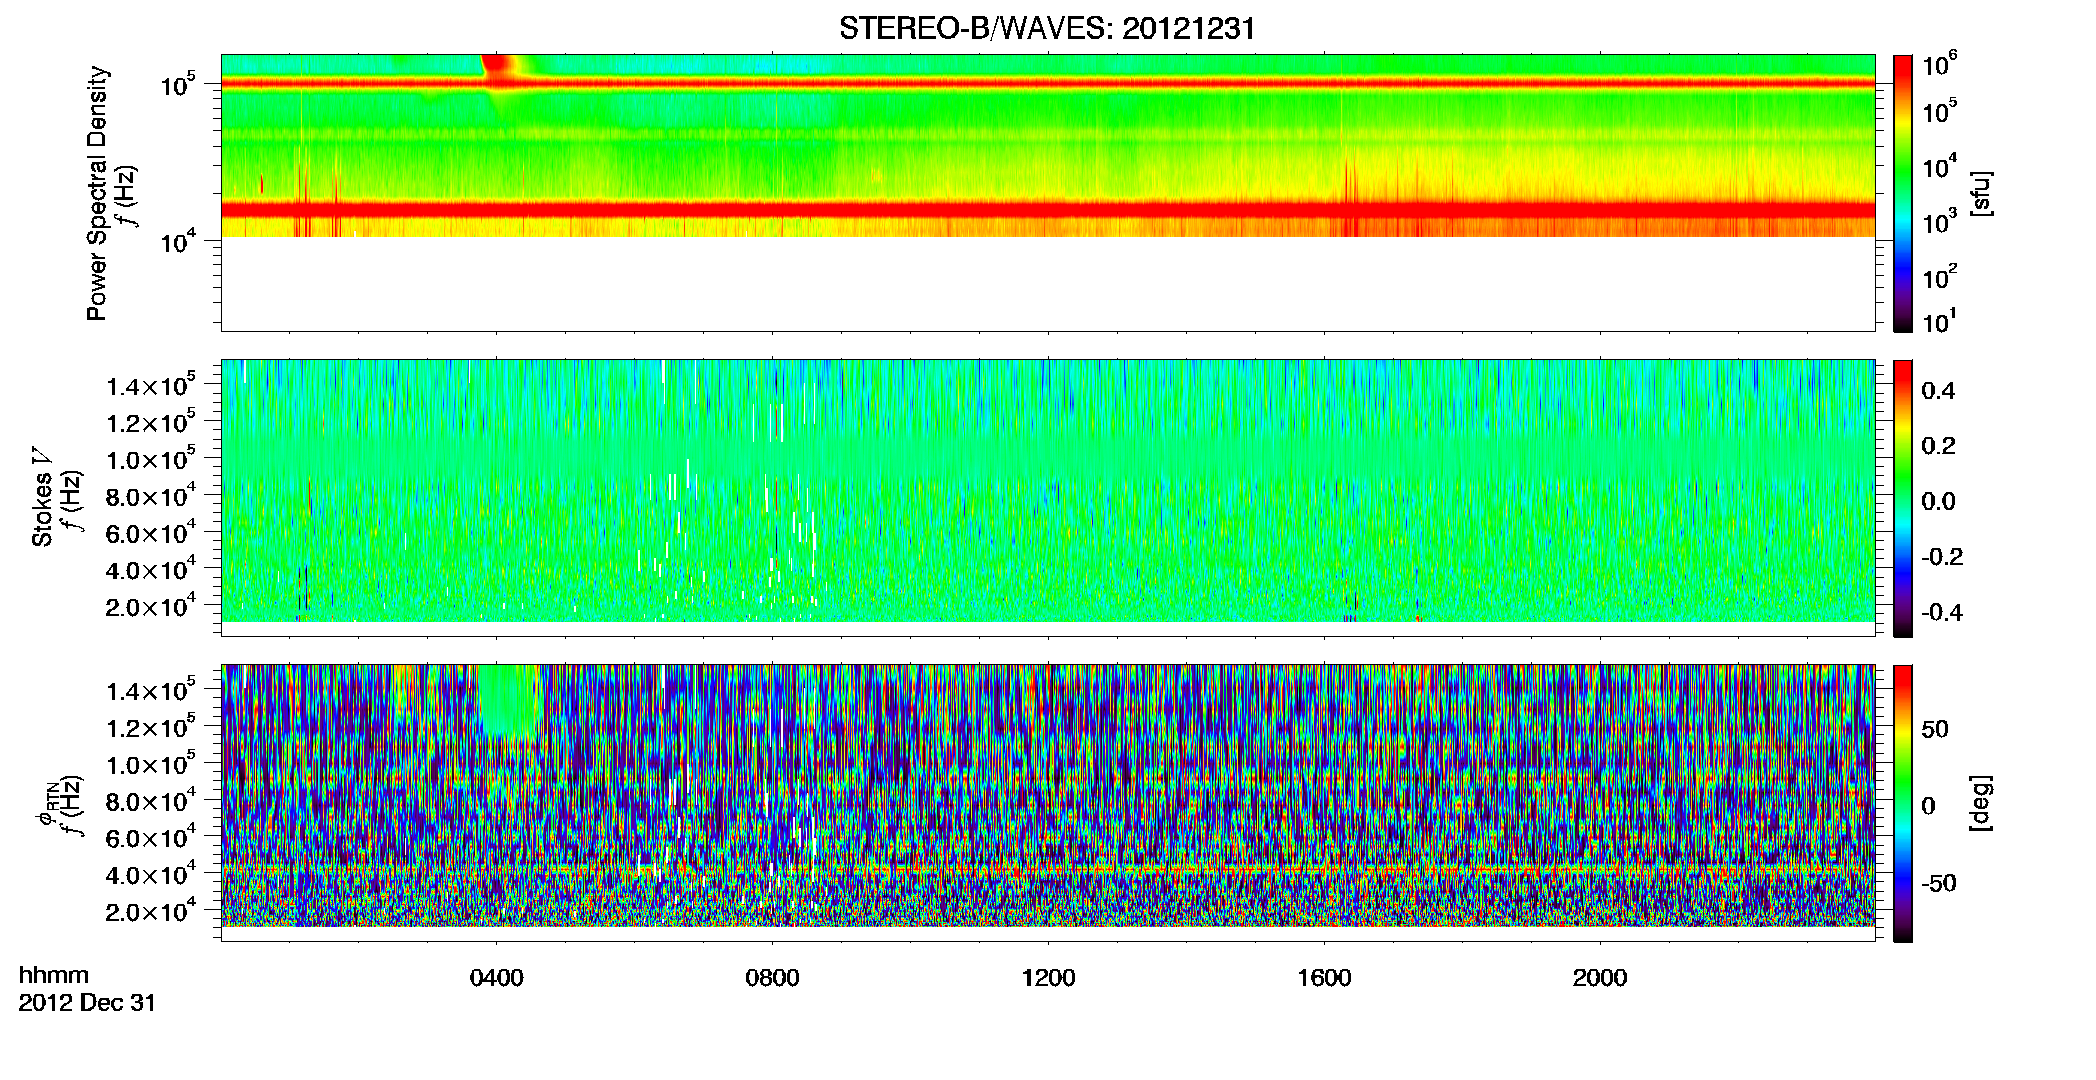Click the Power Spectral Density axis label
This screenshot has width=2096, height=1080.
(97, 193)
